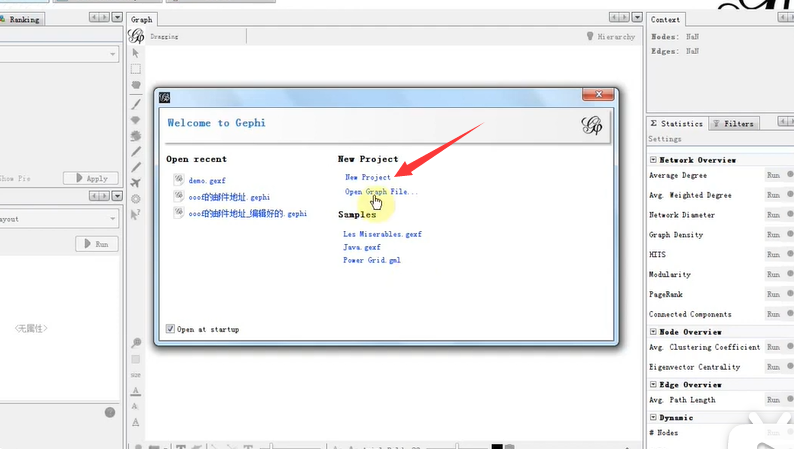Select the airplane shortest path tool
Viewport: 794px width, 449px height.
click(x=136, y=183)
